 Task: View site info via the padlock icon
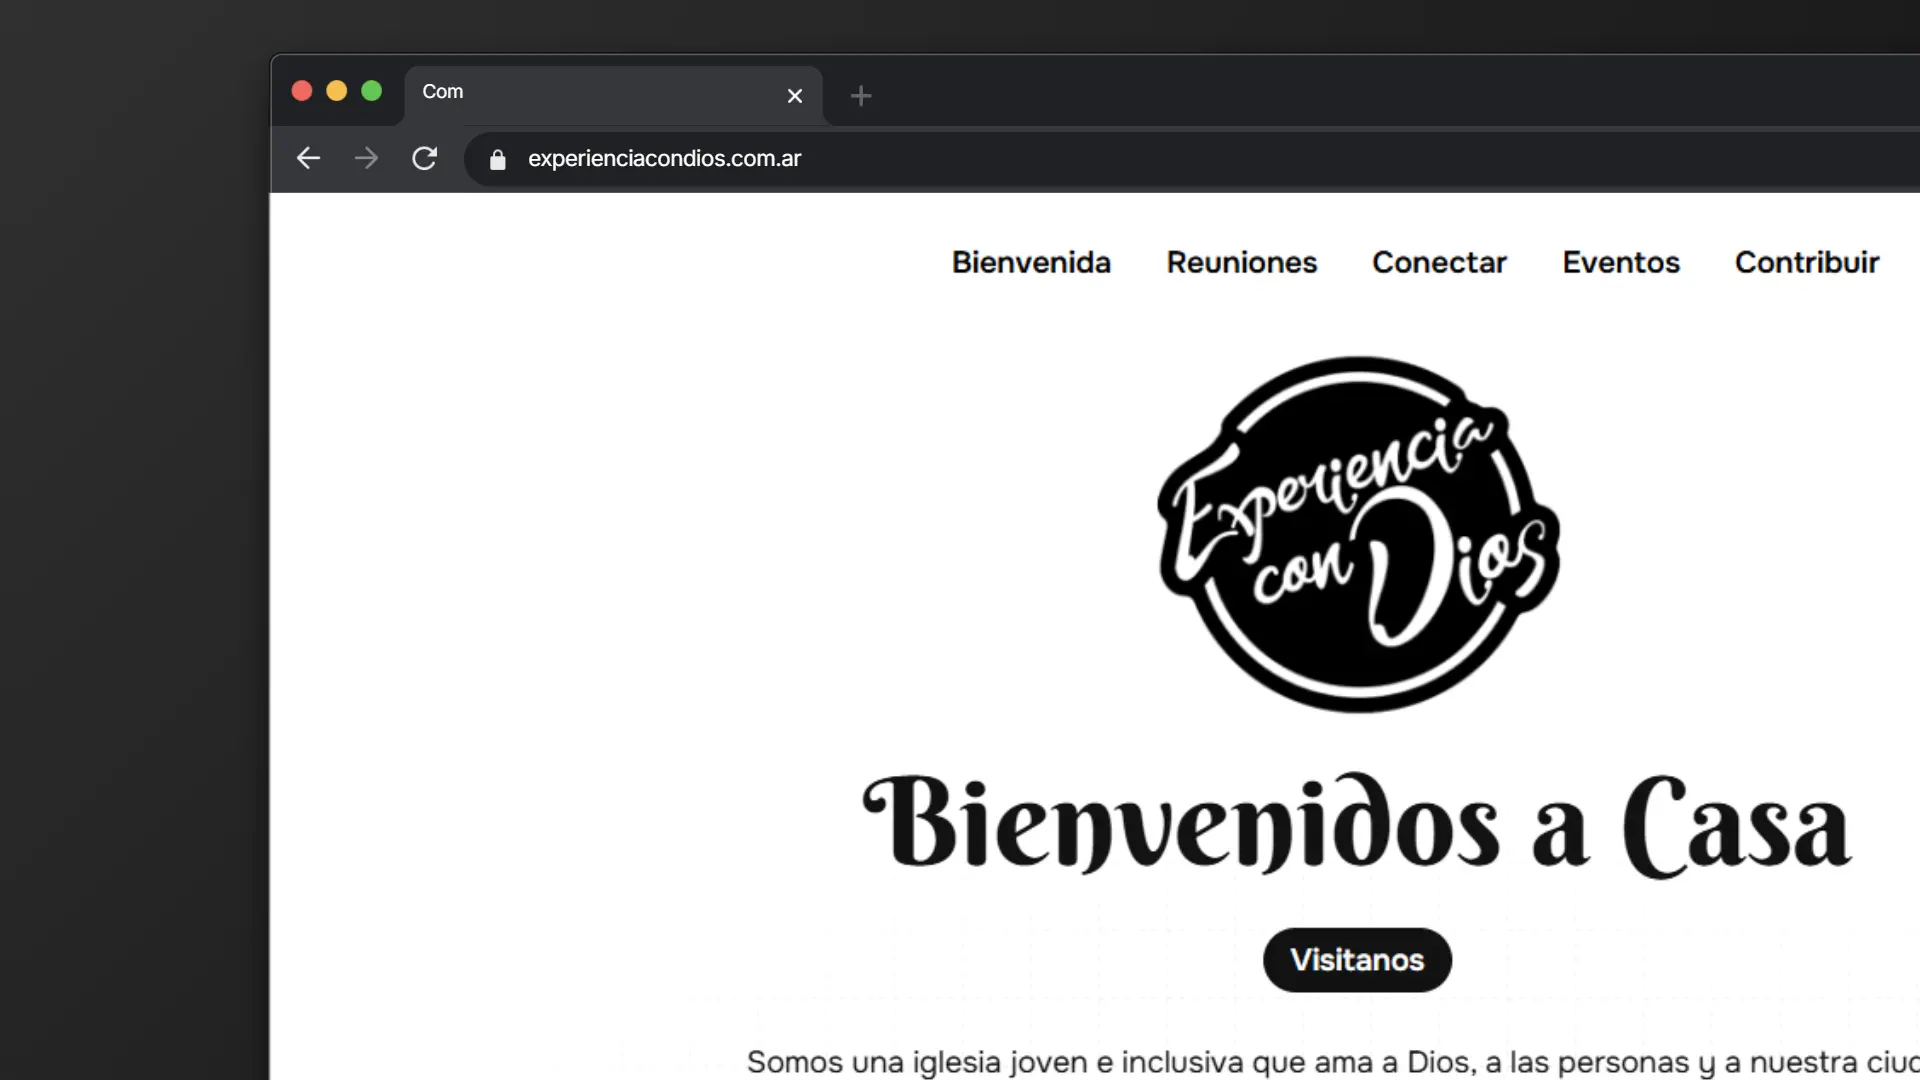coord(497,159)
